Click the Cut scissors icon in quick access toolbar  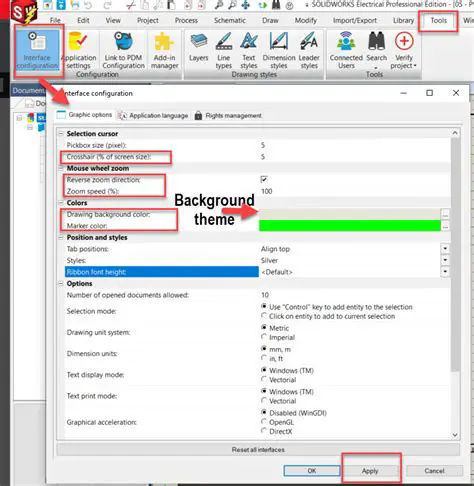tap(131, 5)
